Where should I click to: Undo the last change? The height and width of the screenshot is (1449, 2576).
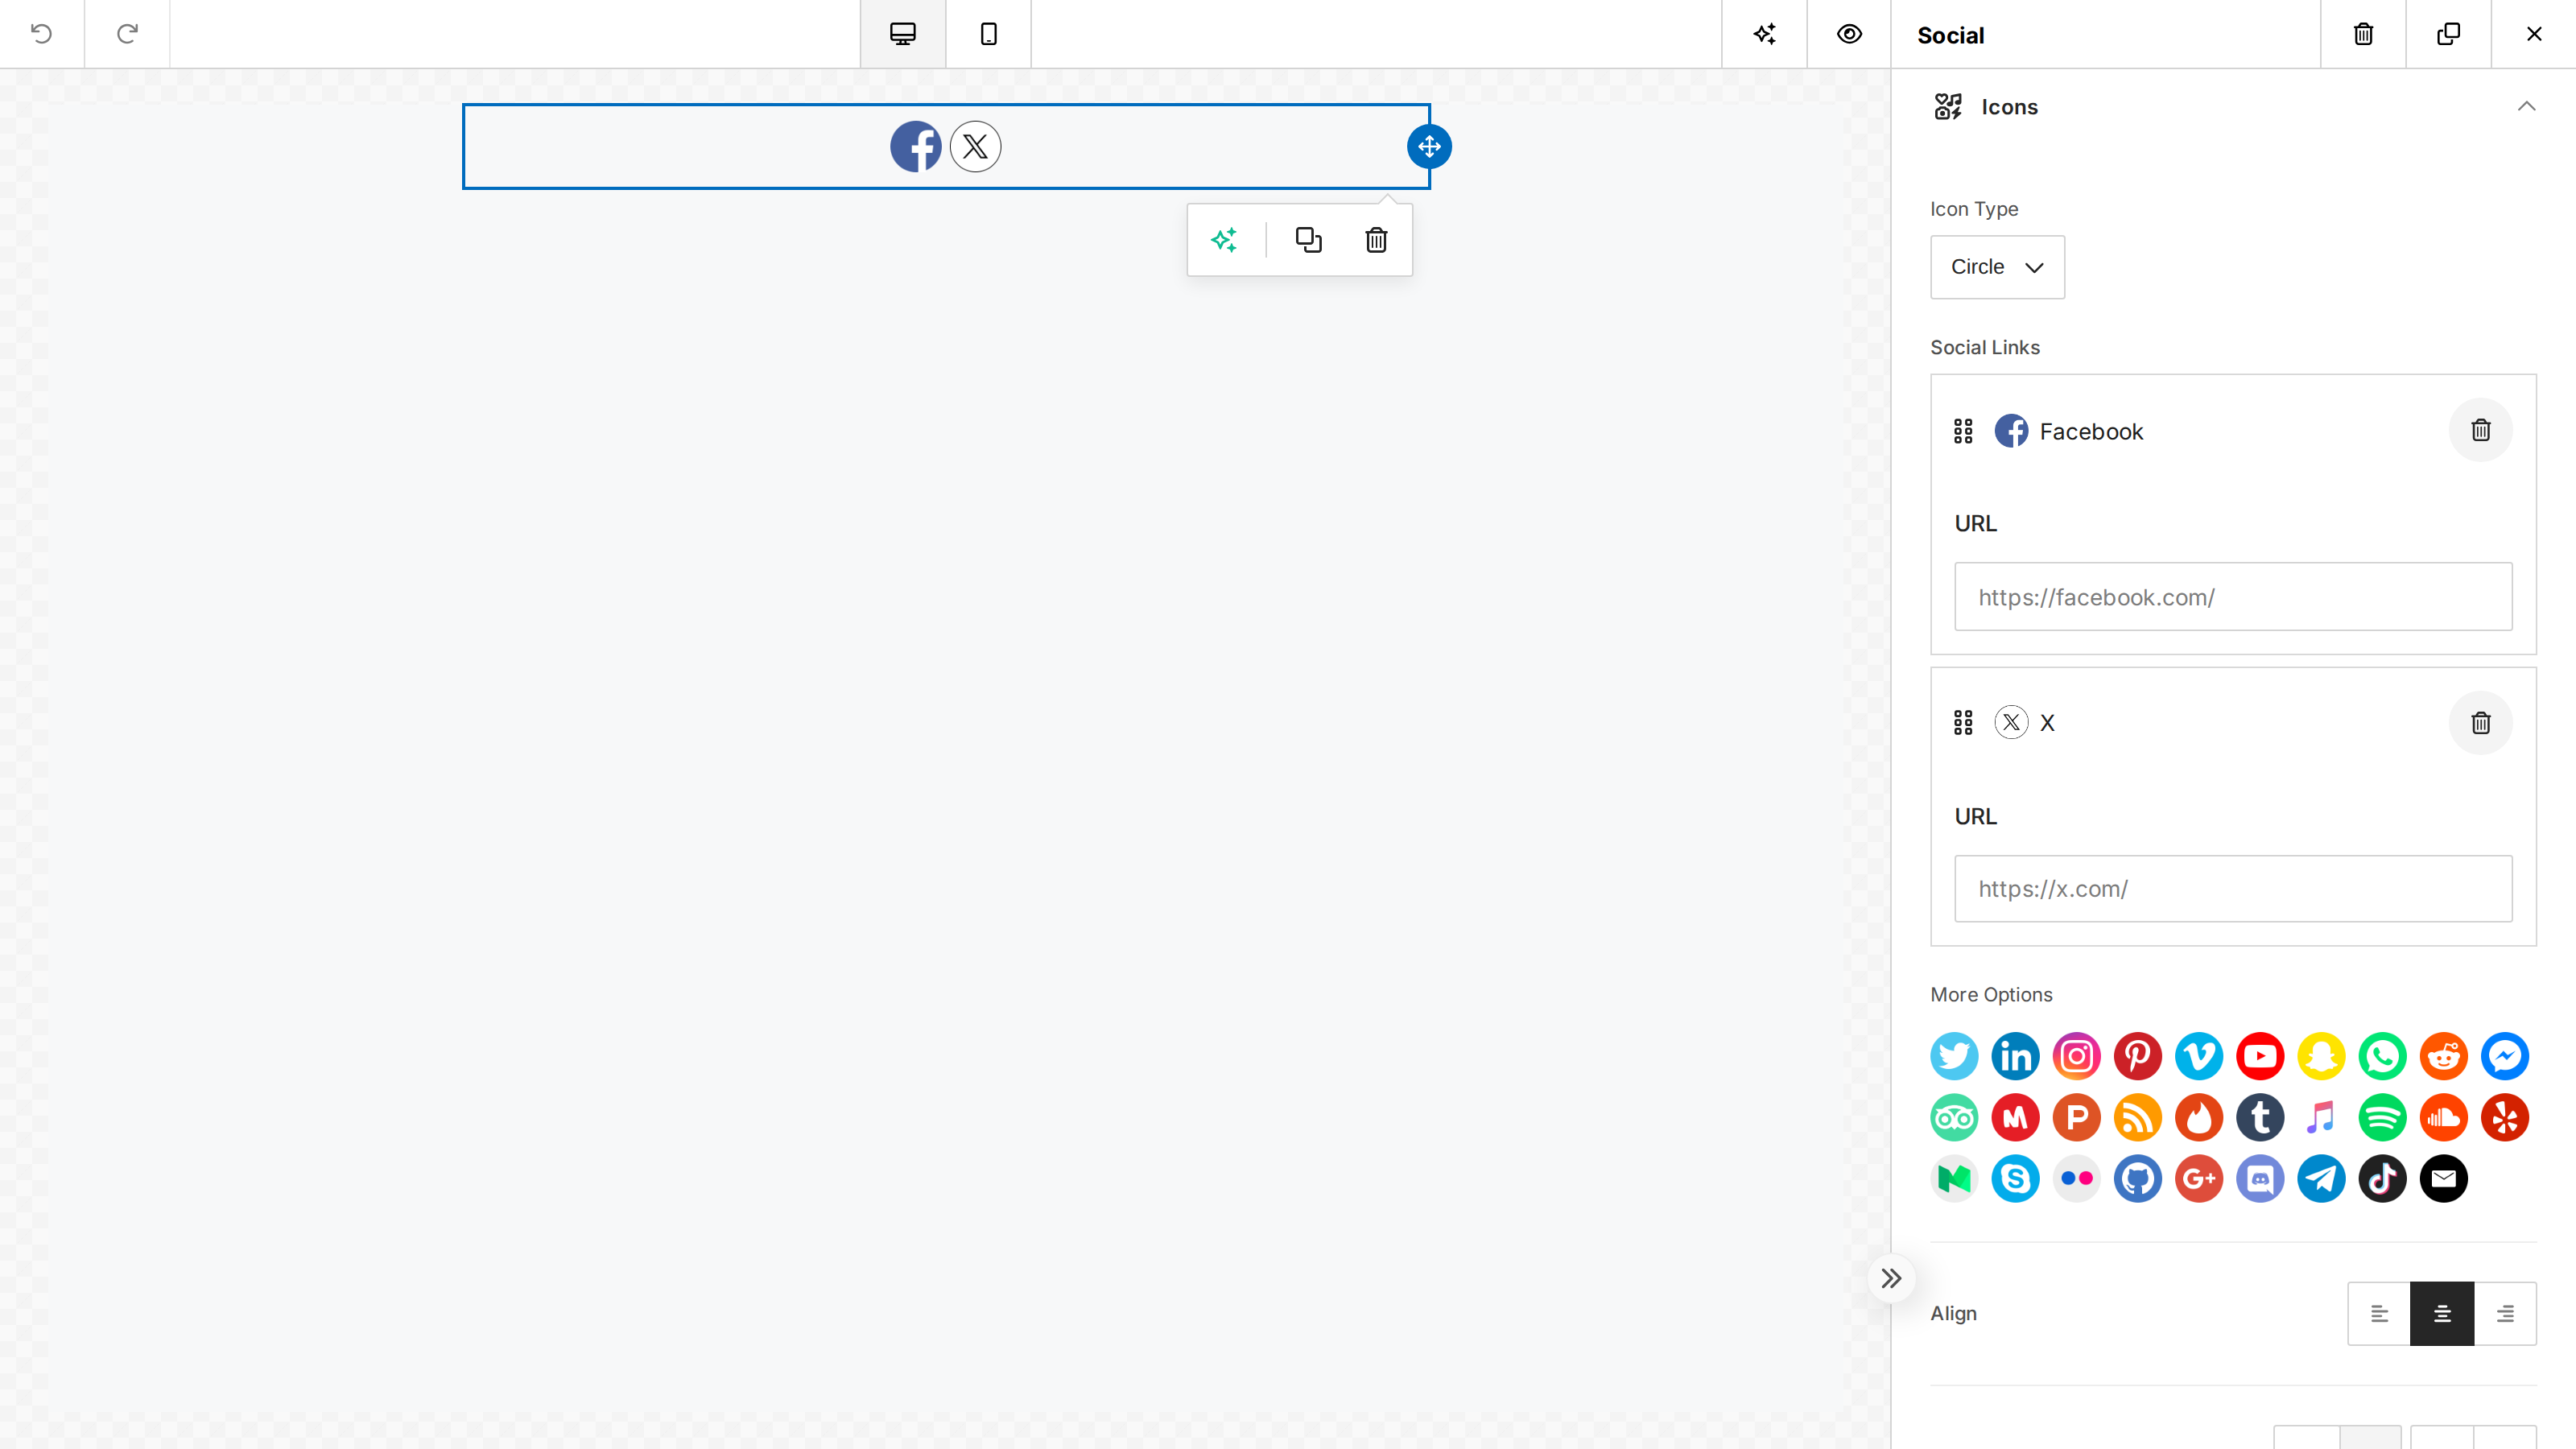point(41,34)
